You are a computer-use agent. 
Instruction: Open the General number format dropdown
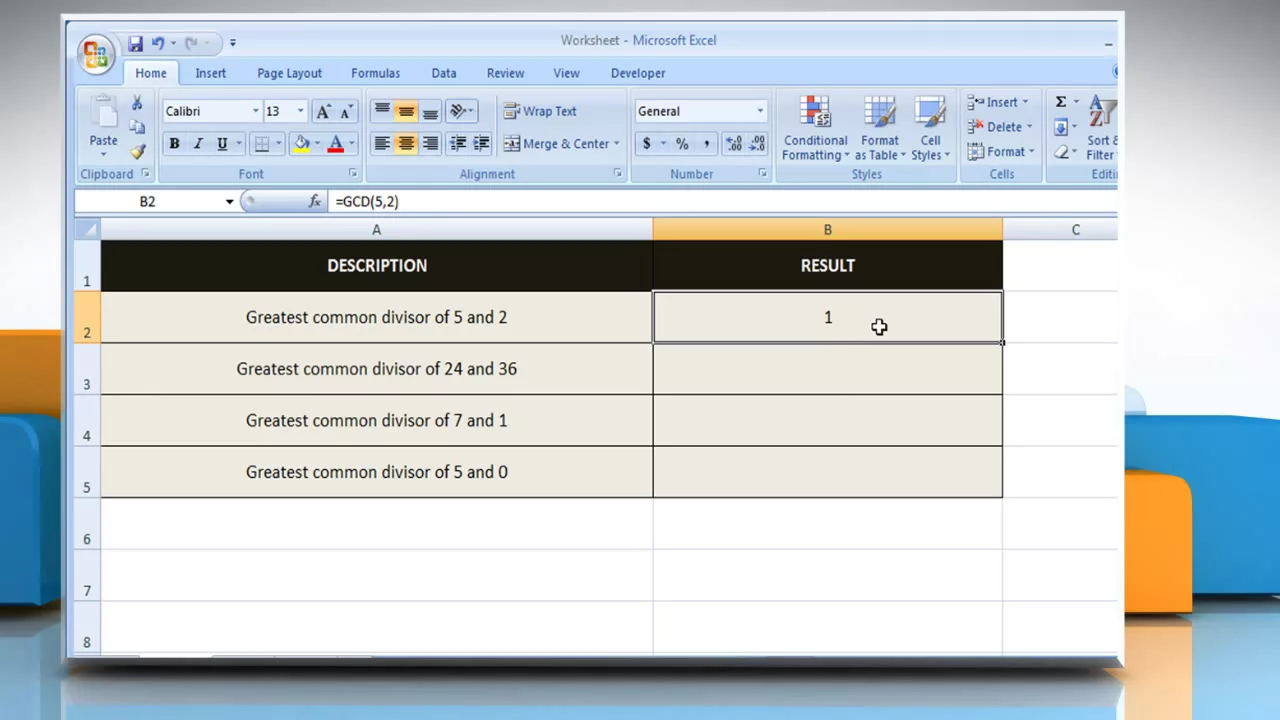[x=760, y=111]
